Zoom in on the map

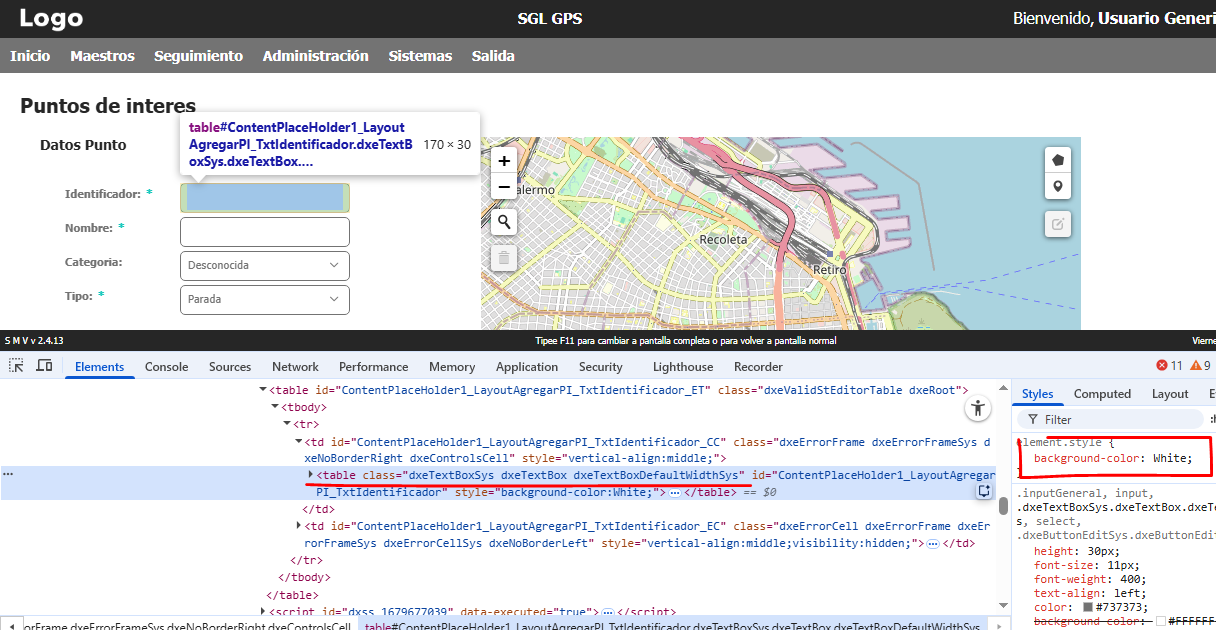point(504,160)
